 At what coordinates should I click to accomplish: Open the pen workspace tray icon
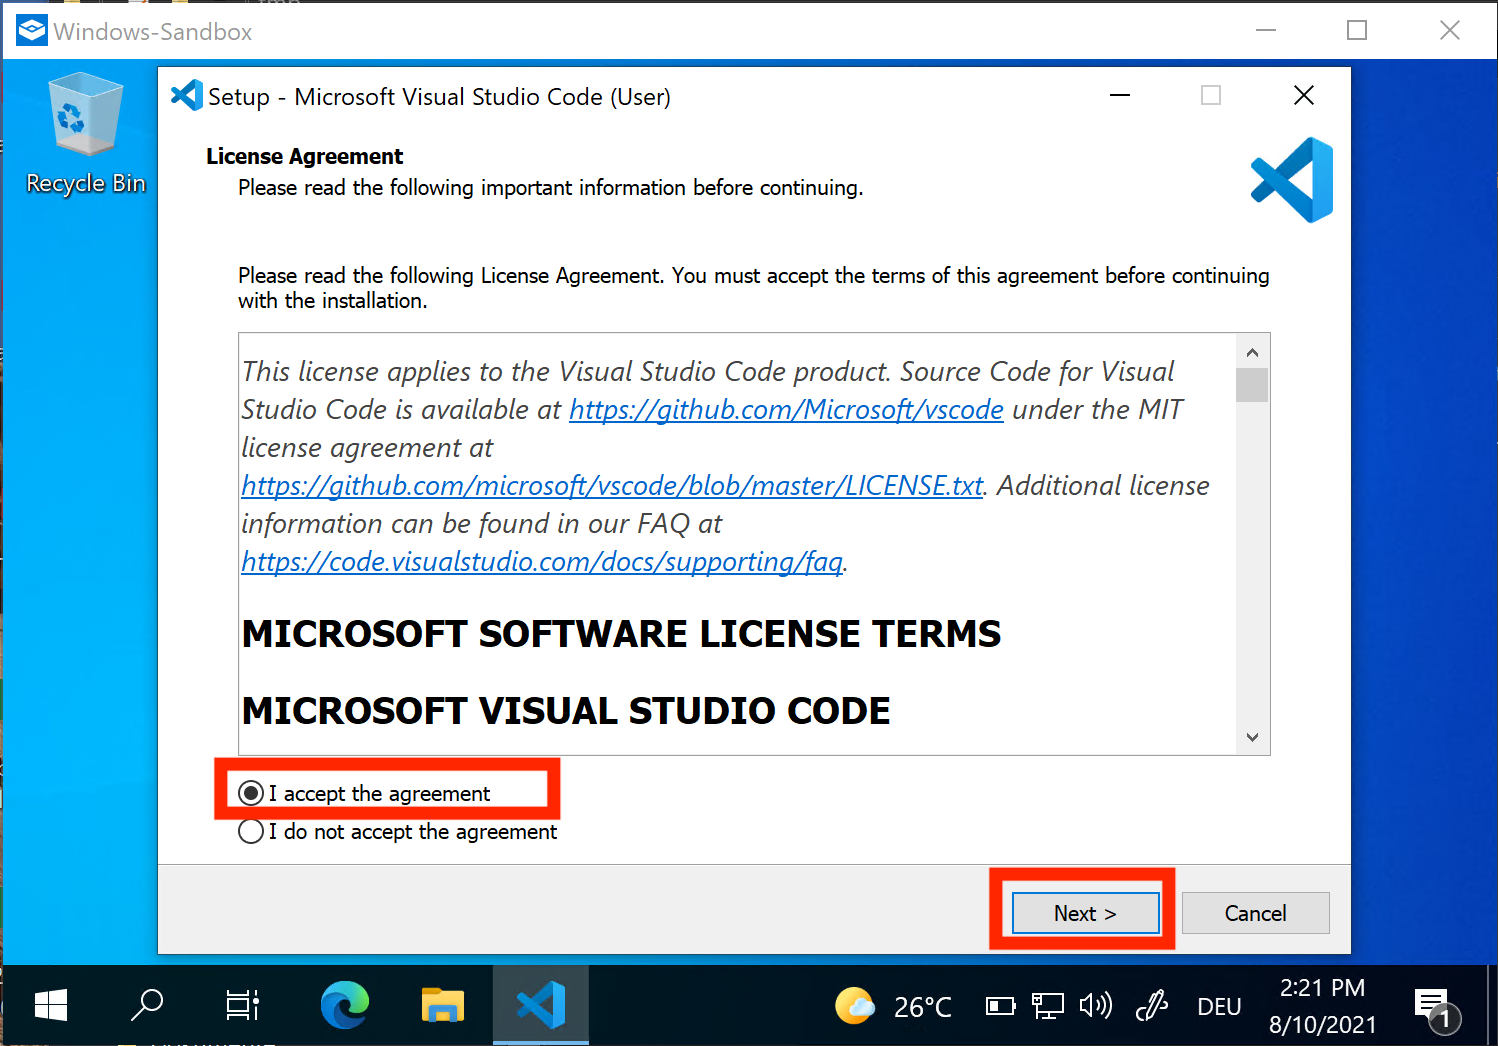pyautogui.click(x=1152, y=1005)
